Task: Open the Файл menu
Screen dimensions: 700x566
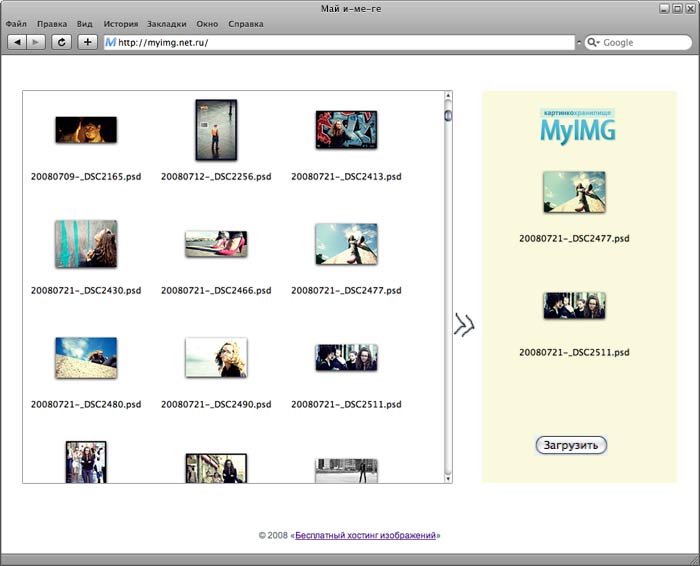Action: 16,23
